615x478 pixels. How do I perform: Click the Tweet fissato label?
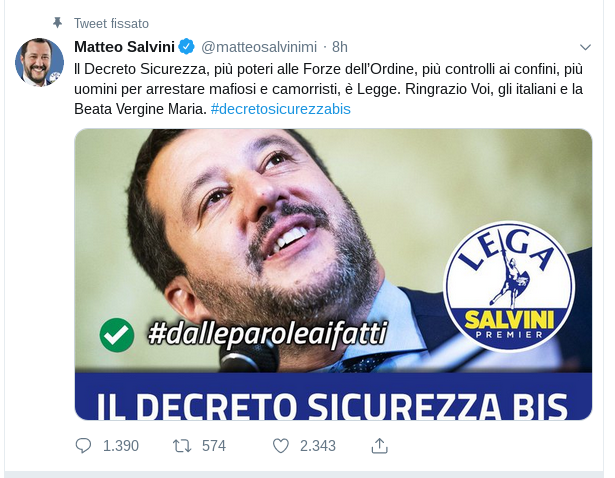tap(111, 24)
